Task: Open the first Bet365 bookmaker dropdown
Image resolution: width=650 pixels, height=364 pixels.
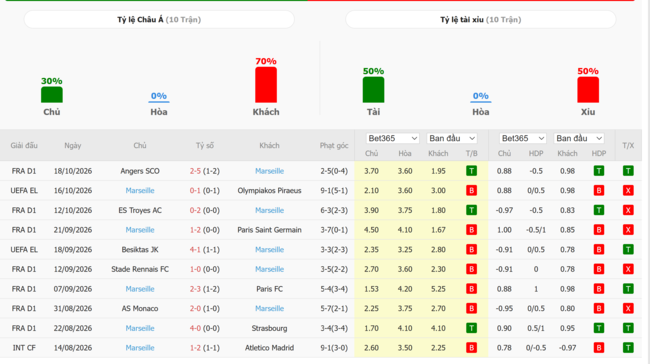Action: [x=392, y=138]
